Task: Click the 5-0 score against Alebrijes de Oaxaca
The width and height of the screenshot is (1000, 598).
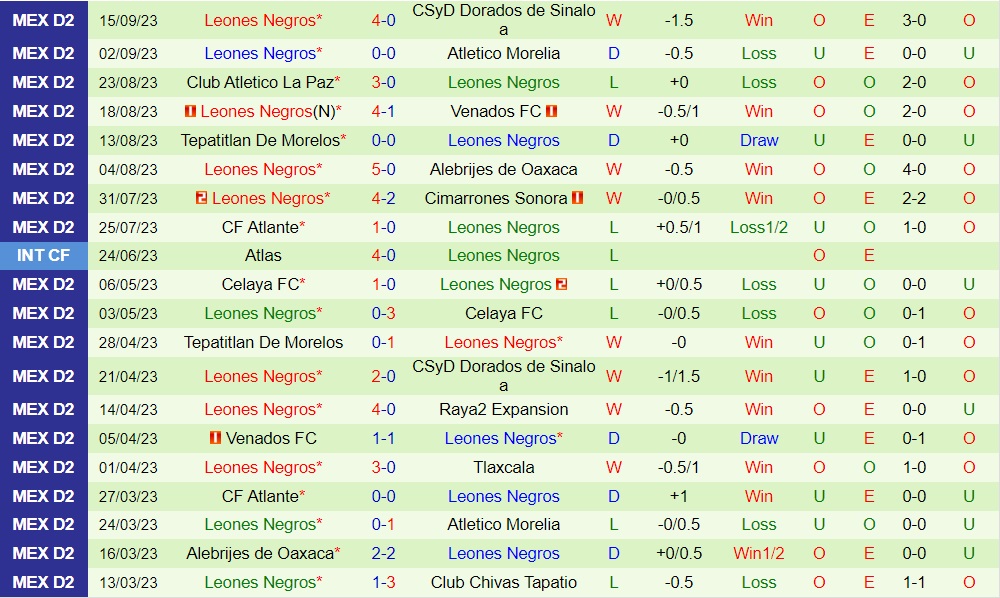Action: (x=384, y=170)
